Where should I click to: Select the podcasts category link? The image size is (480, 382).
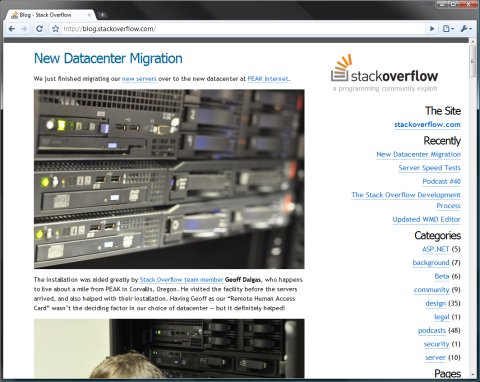coord(432,330)
